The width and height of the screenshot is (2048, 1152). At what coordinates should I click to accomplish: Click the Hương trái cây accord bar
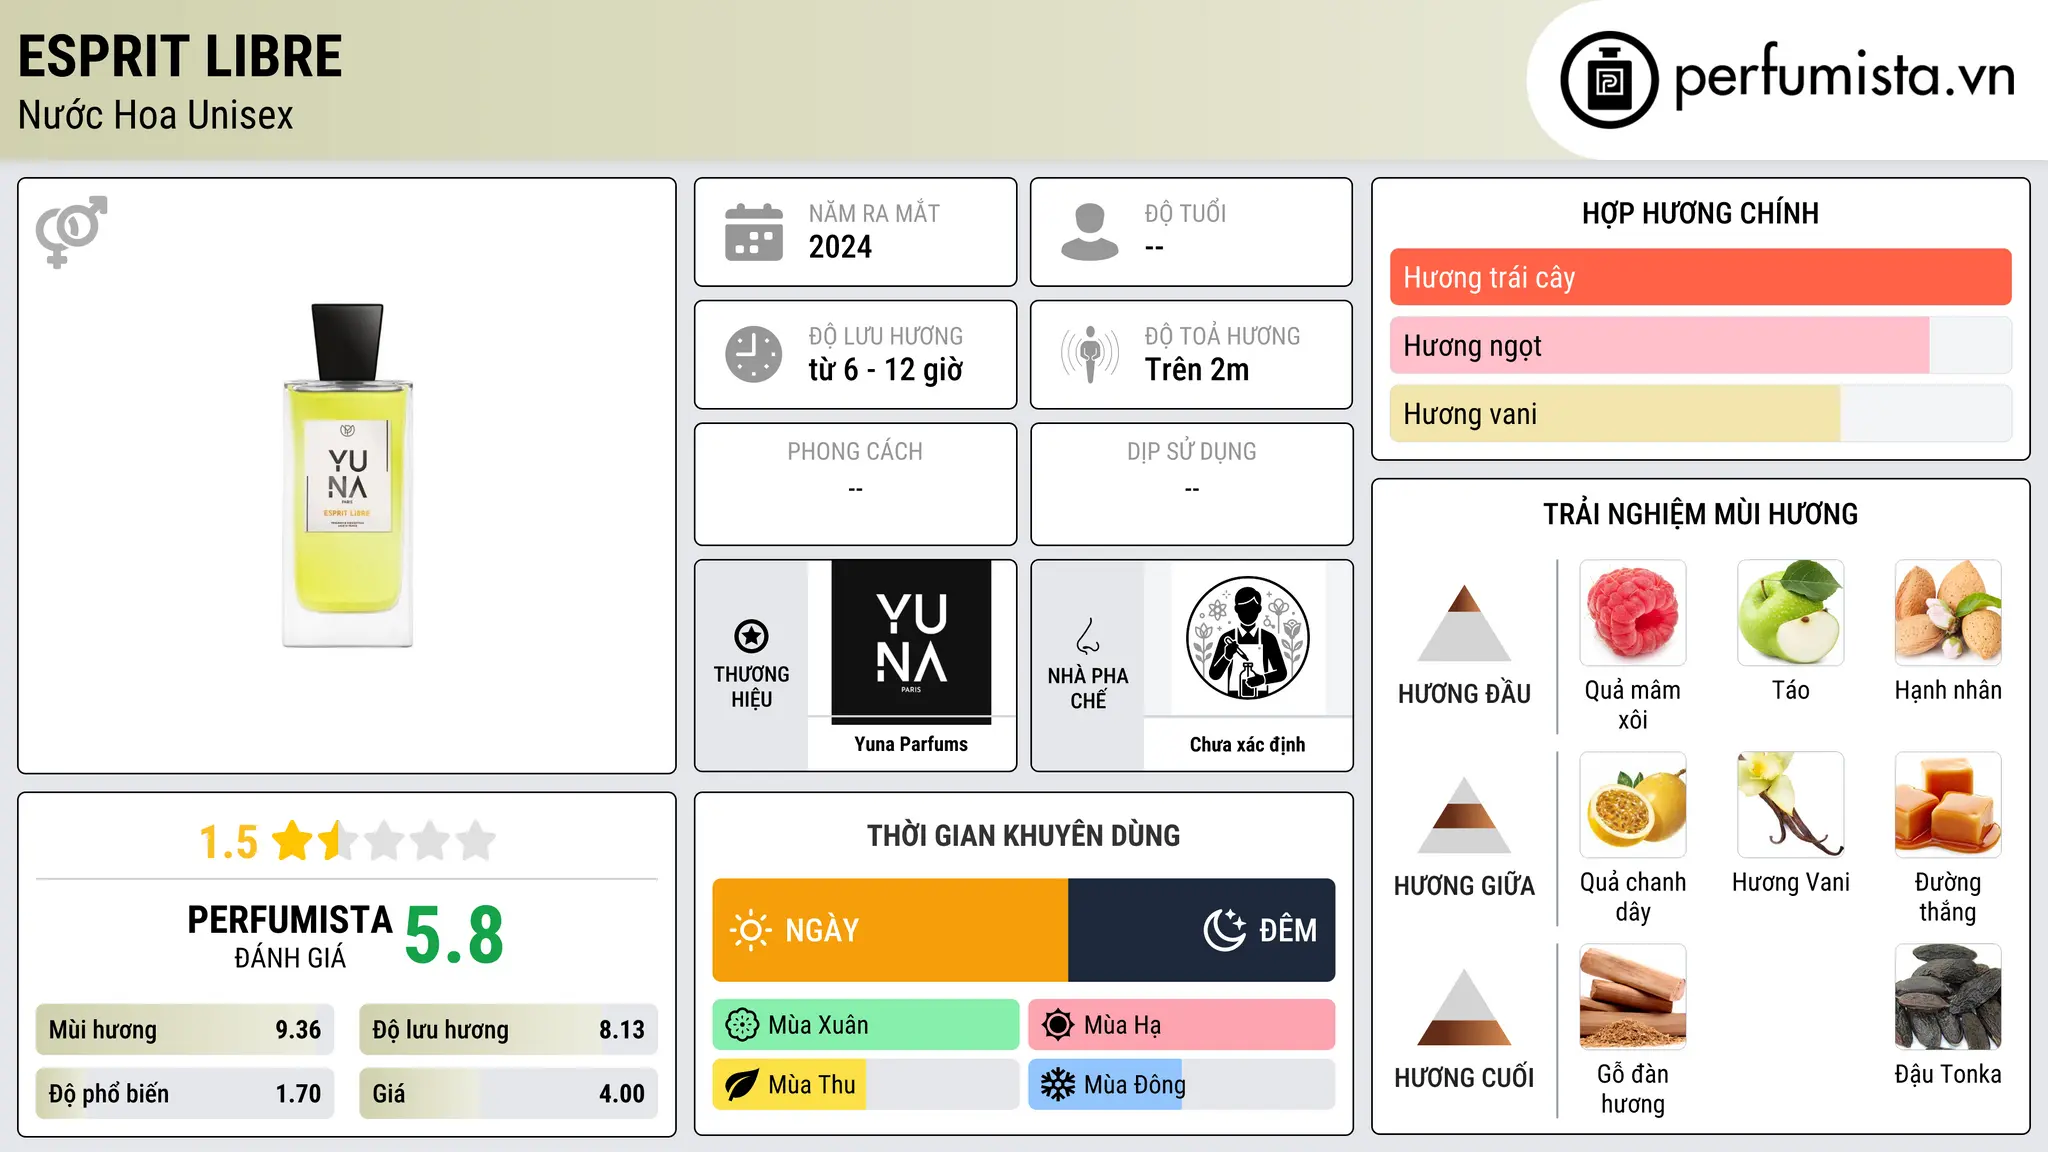pyautogui.click(x=1700, y=277)
